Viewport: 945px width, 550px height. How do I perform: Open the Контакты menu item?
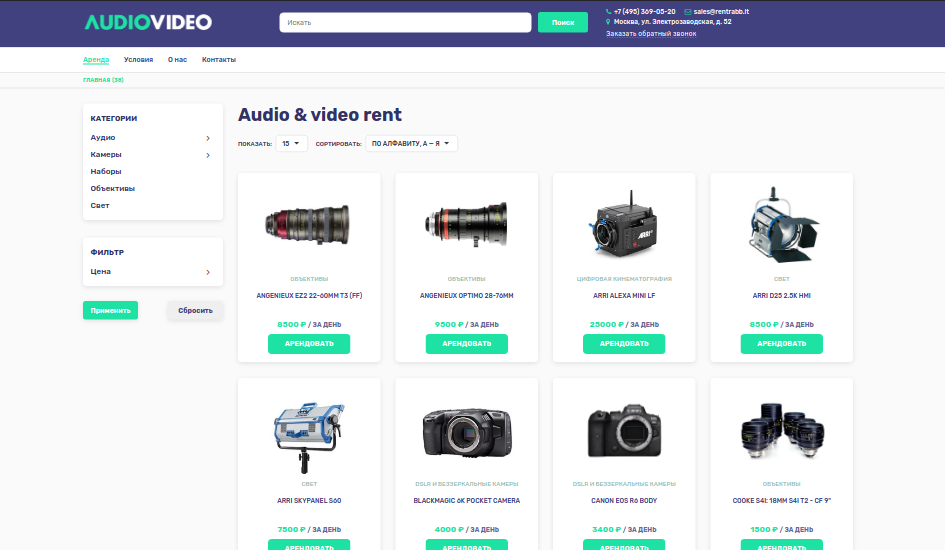pos(219,60)
